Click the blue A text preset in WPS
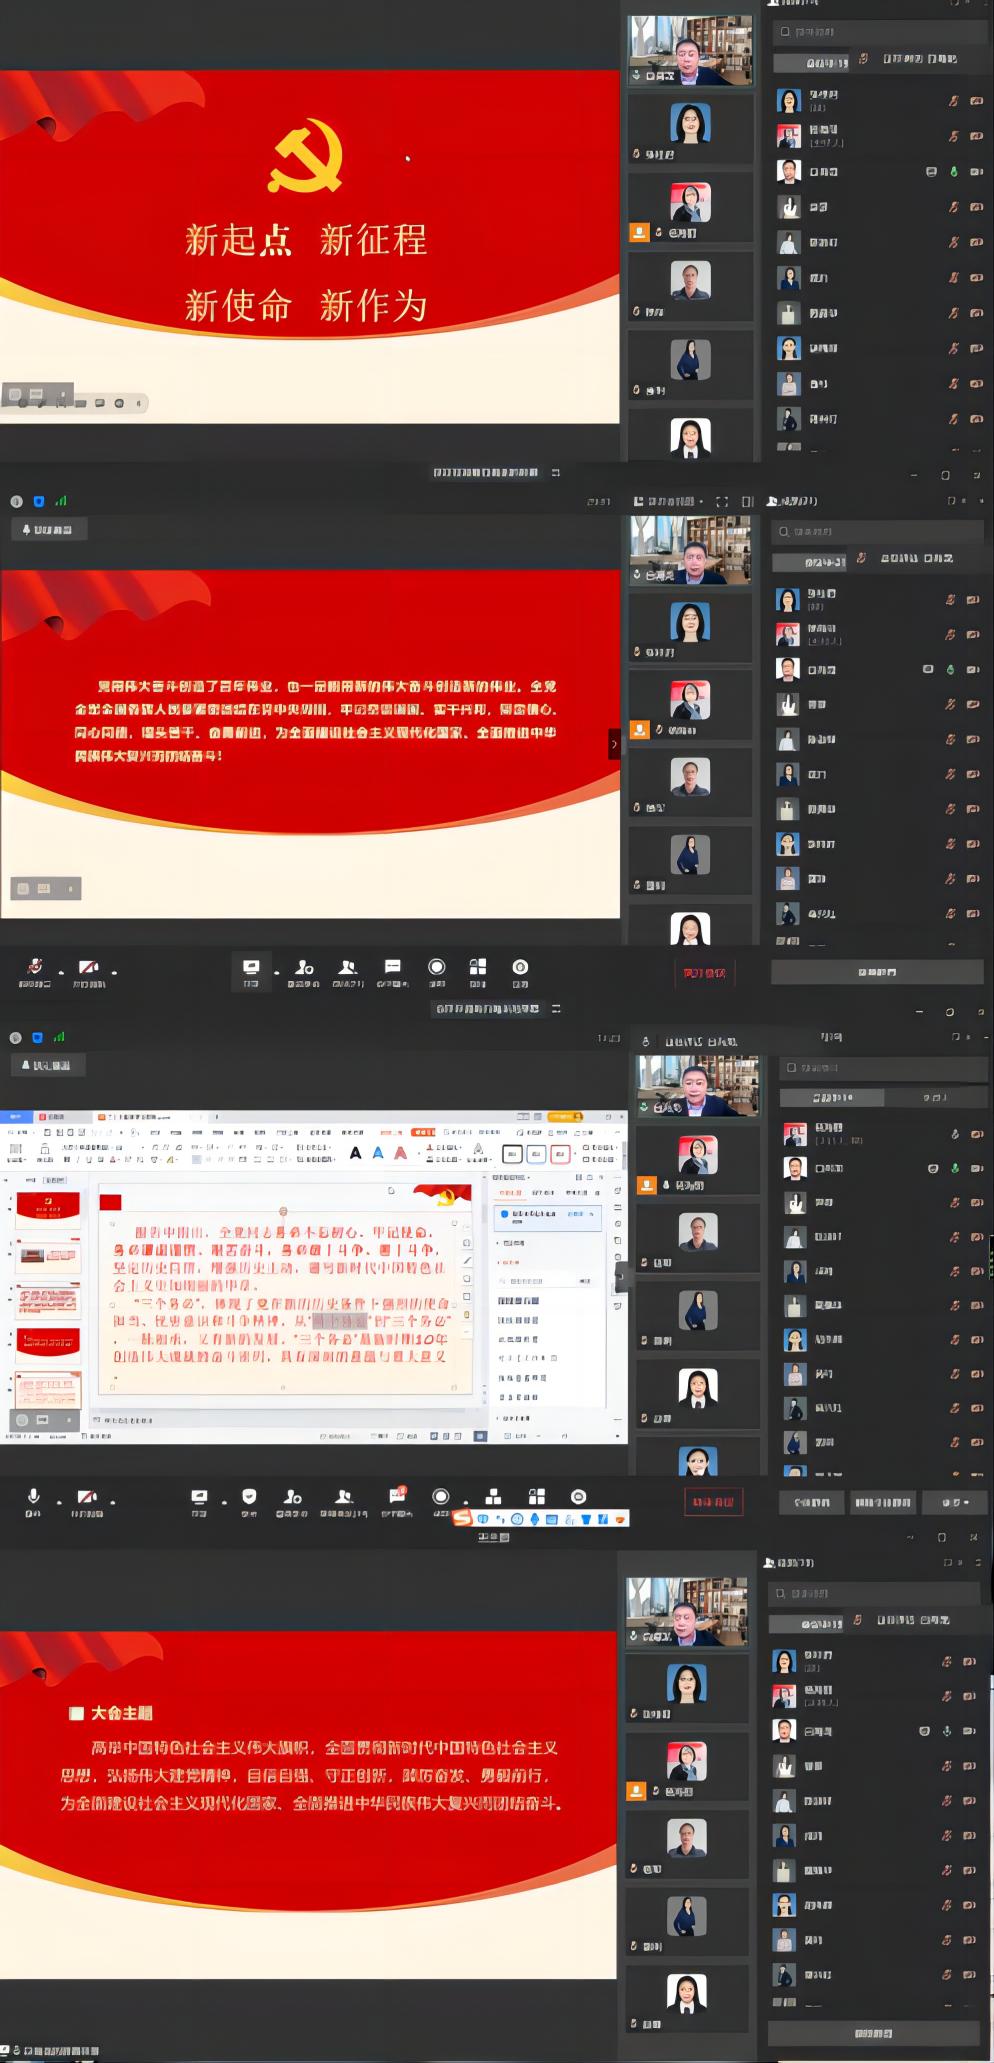The image size is (994, 2063). [x=378, y=1153]
